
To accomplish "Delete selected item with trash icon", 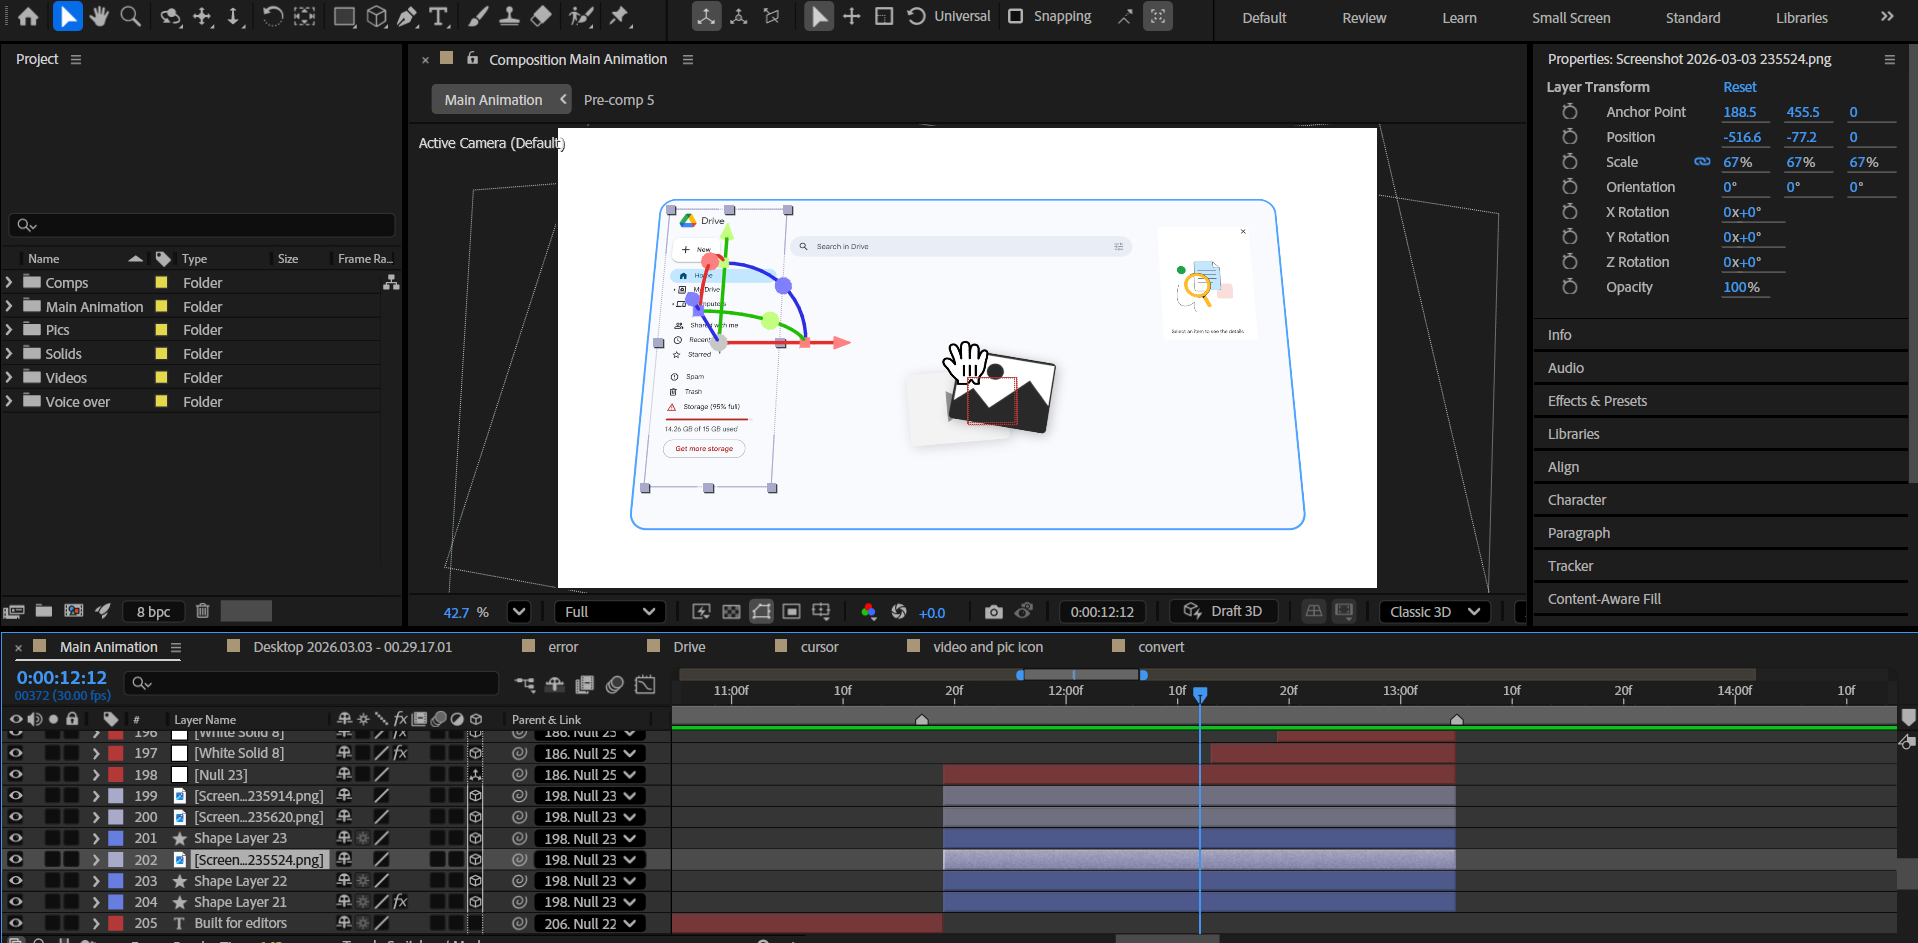I will click(203, 611).
